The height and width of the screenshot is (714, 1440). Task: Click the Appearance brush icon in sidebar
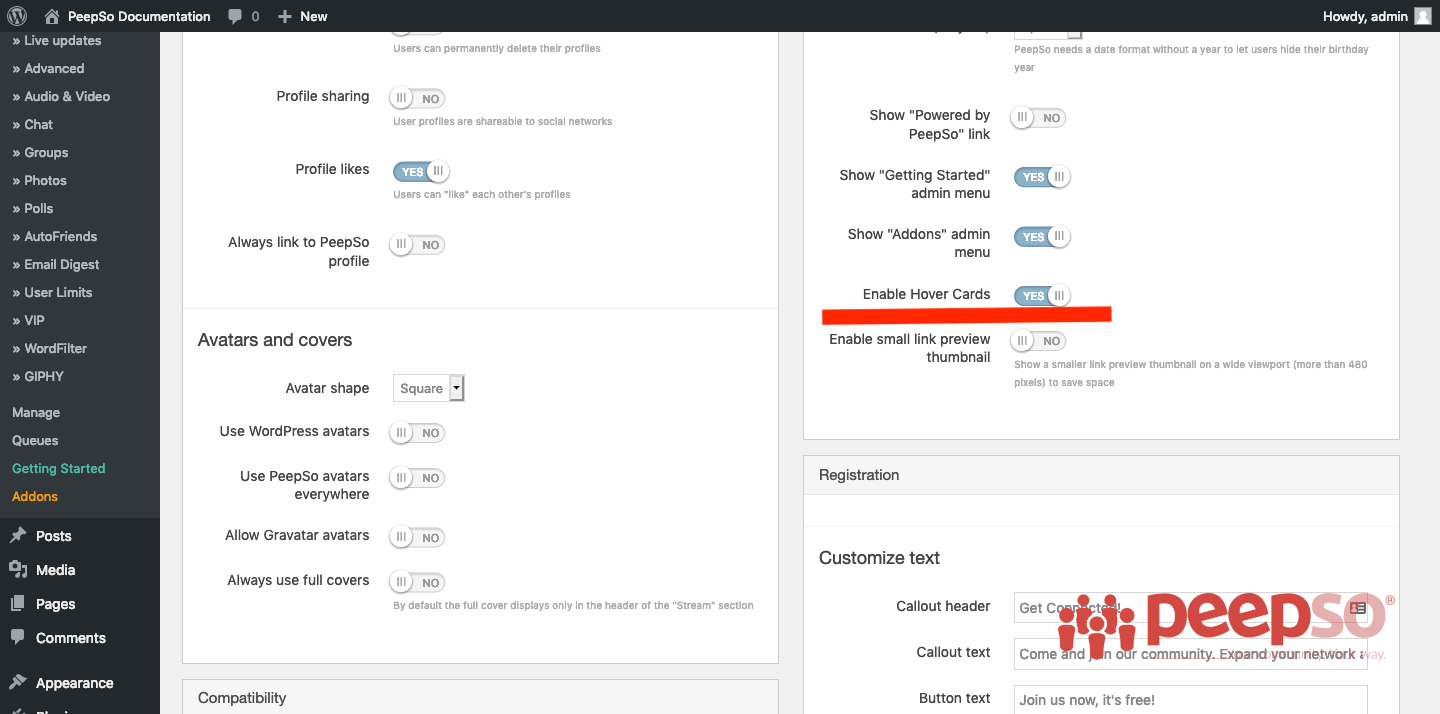coord(18,683)
